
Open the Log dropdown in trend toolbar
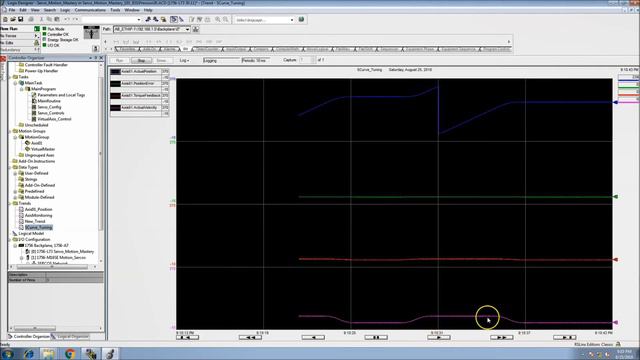point(184,60)
